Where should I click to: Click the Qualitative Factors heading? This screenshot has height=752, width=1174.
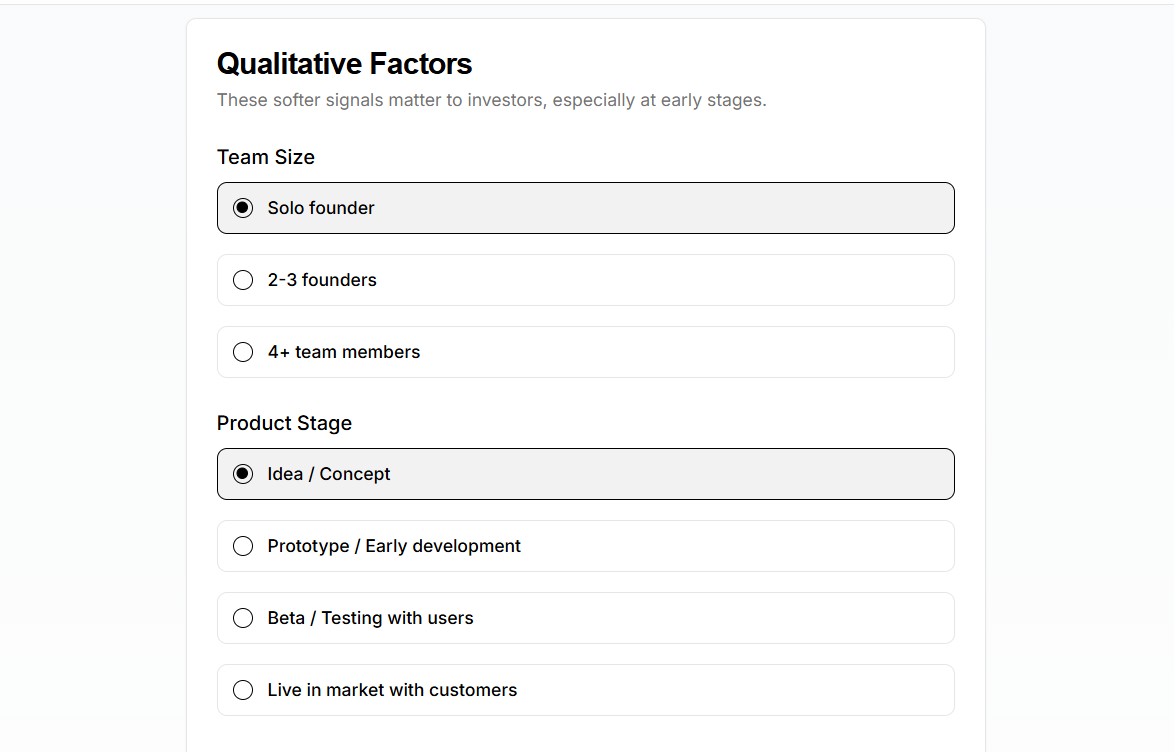pyautogui.click(x=344, y=64)
